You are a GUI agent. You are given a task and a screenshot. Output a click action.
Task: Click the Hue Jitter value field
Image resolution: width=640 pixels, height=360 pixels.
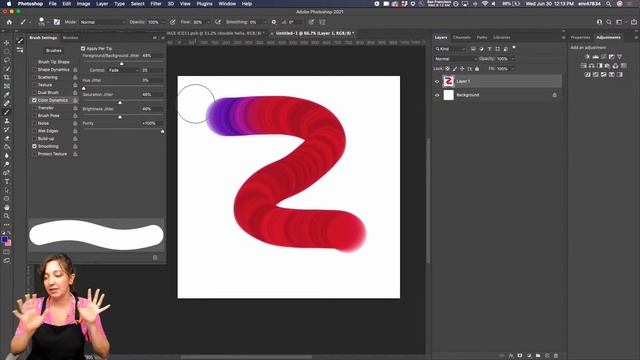(152, 80)
